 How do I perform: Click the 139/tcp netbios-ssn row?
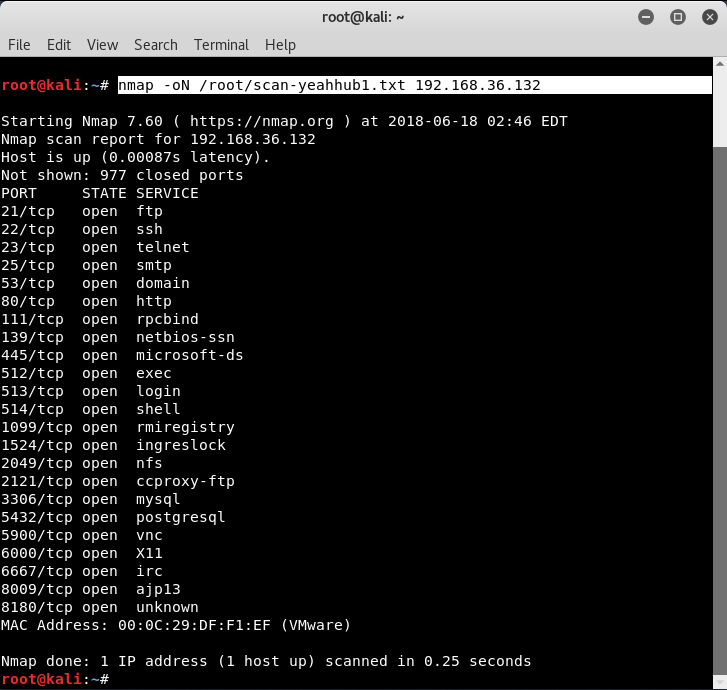click(118, 337)
